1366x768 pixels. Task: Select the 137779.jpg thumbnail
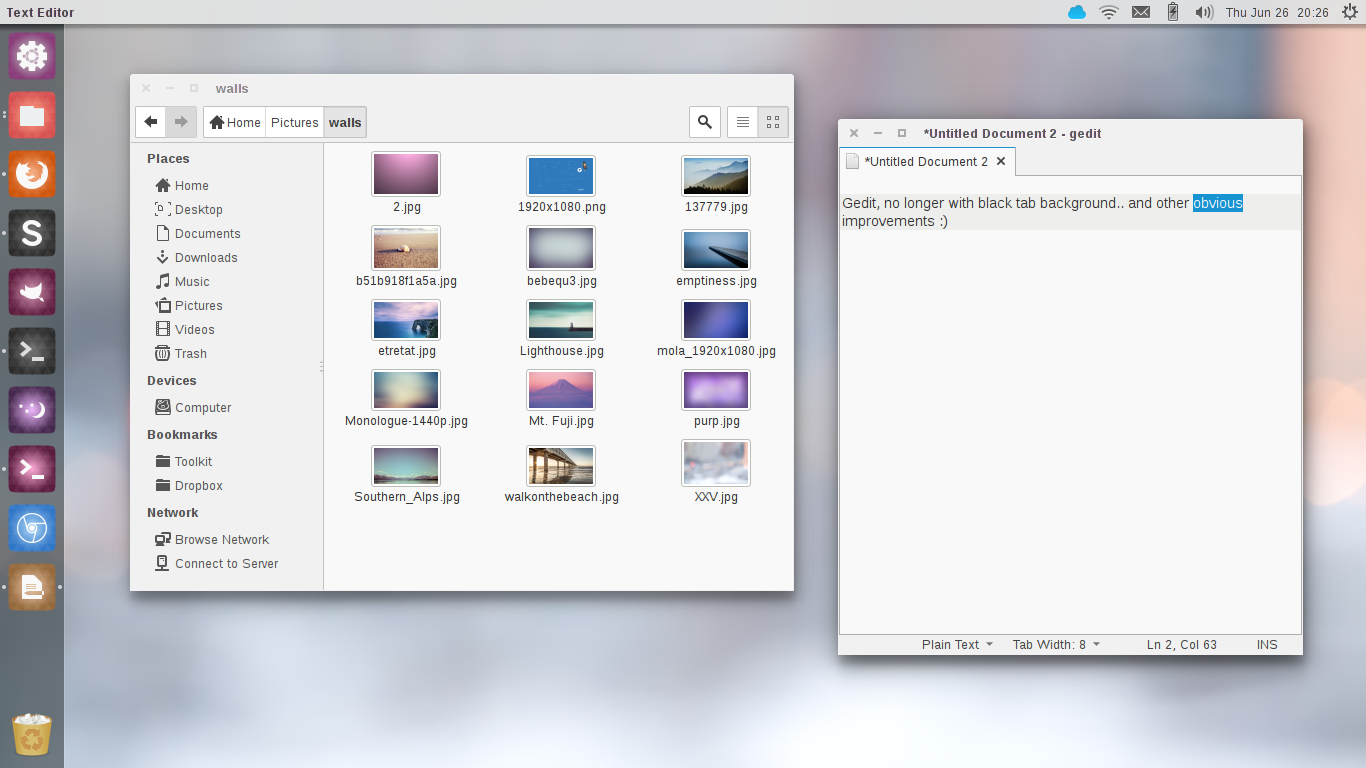tap(716, 176)
